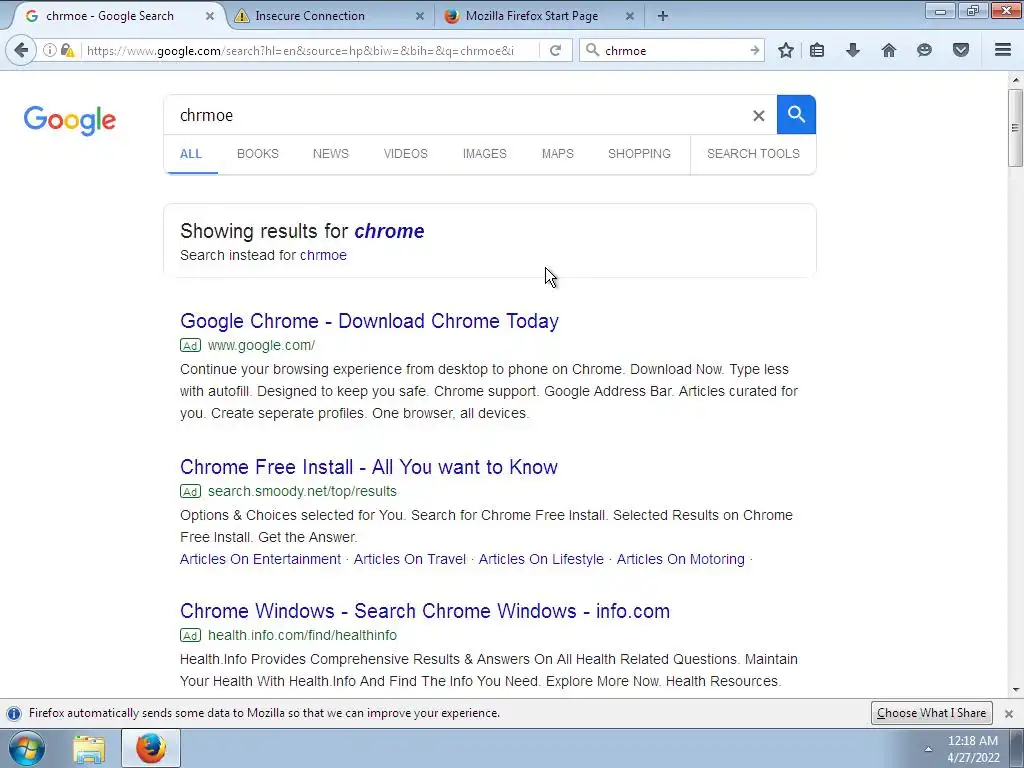Viewport: 1024px width, 768px height.
Task: Click the Firefox taskbar icon
Action: pyautogui.click(x=151, y=748)
